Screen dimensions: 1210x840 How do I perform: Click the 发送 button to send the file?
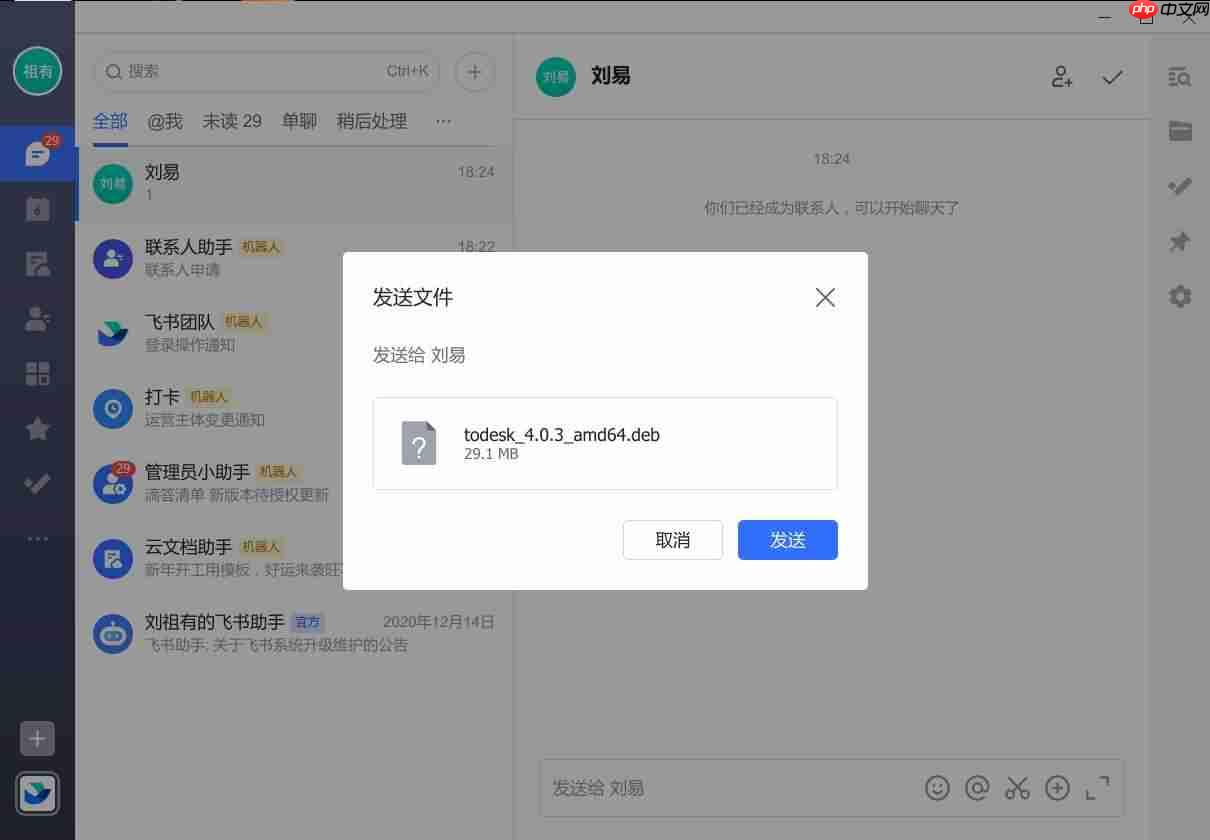[787, 540]
